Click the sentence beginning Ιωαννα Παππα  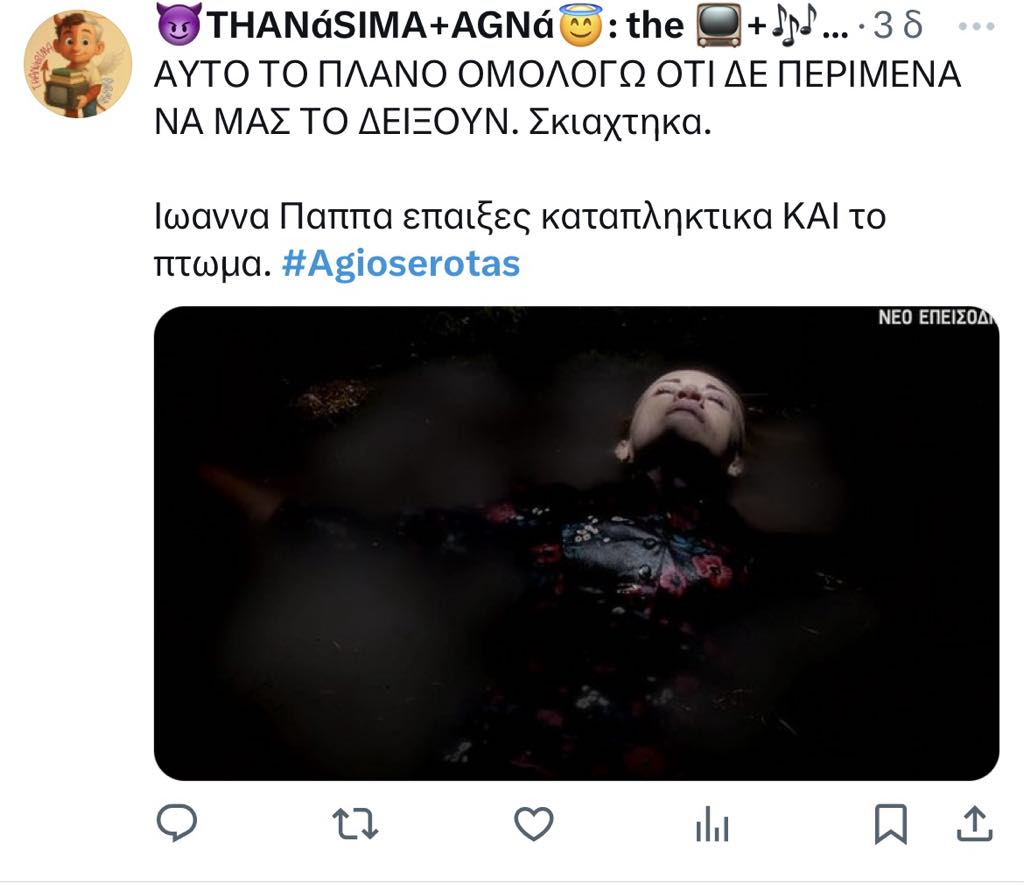tap(520, 240)
